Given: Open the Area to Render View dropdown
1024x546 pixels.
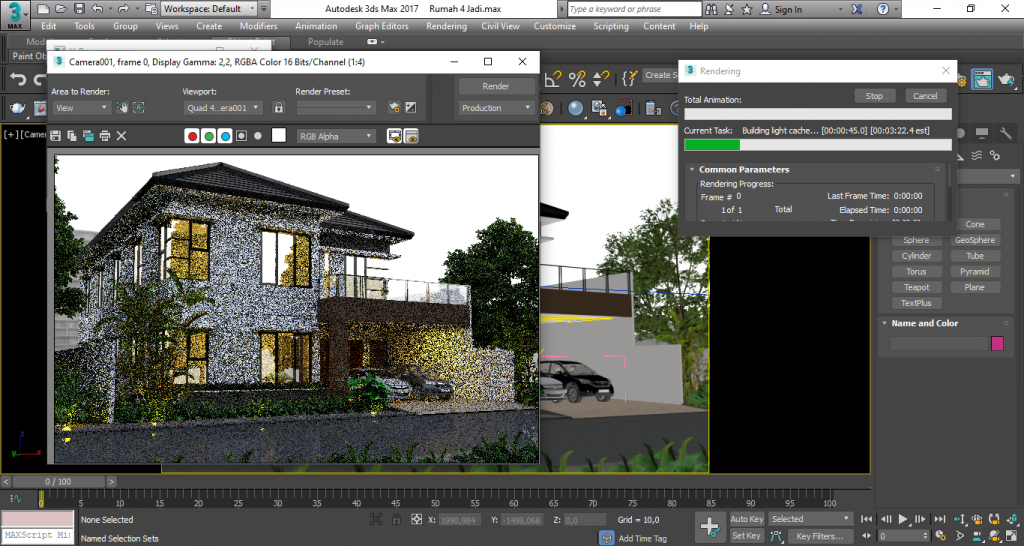Looking at the screenshot, I should [81, 108].
